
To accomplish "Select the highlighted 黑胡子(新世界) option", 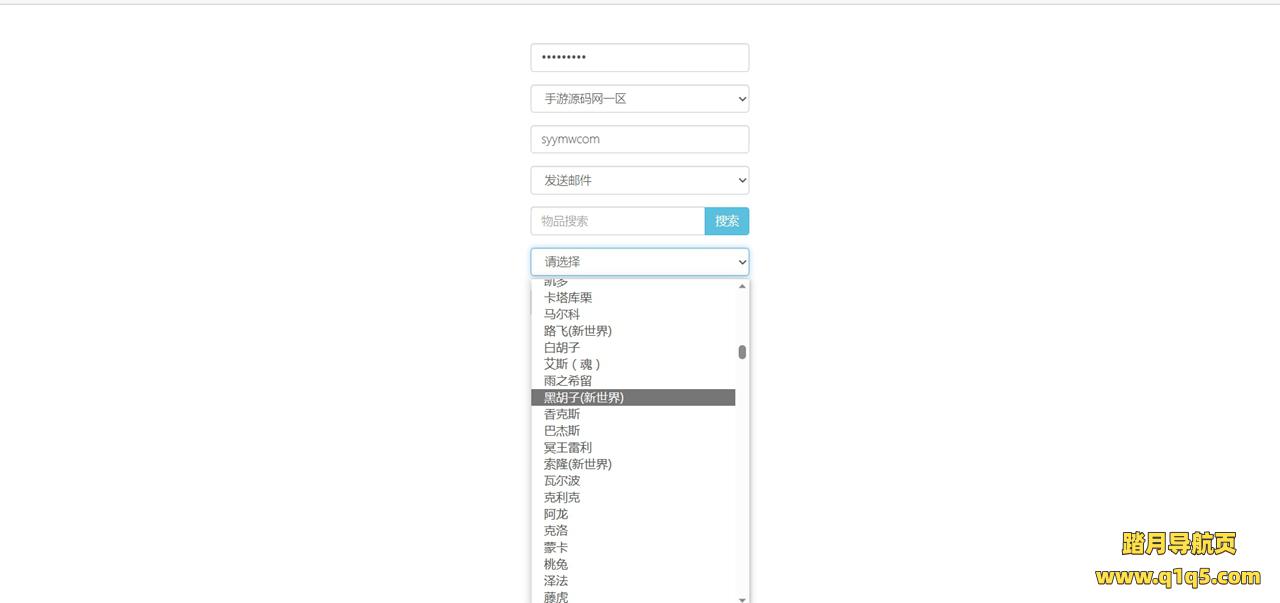I will click(x=584, y=398).
